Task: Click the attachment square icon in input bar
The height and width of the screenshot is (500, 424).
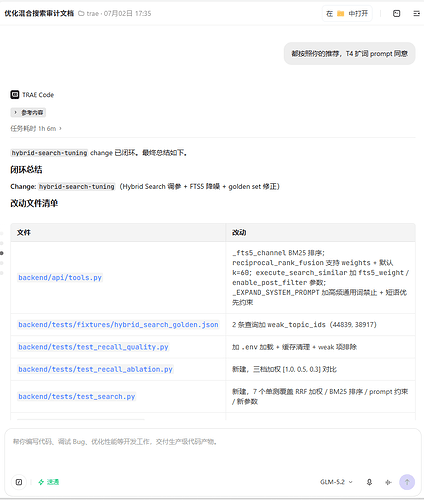Action: tap(19, 482)
